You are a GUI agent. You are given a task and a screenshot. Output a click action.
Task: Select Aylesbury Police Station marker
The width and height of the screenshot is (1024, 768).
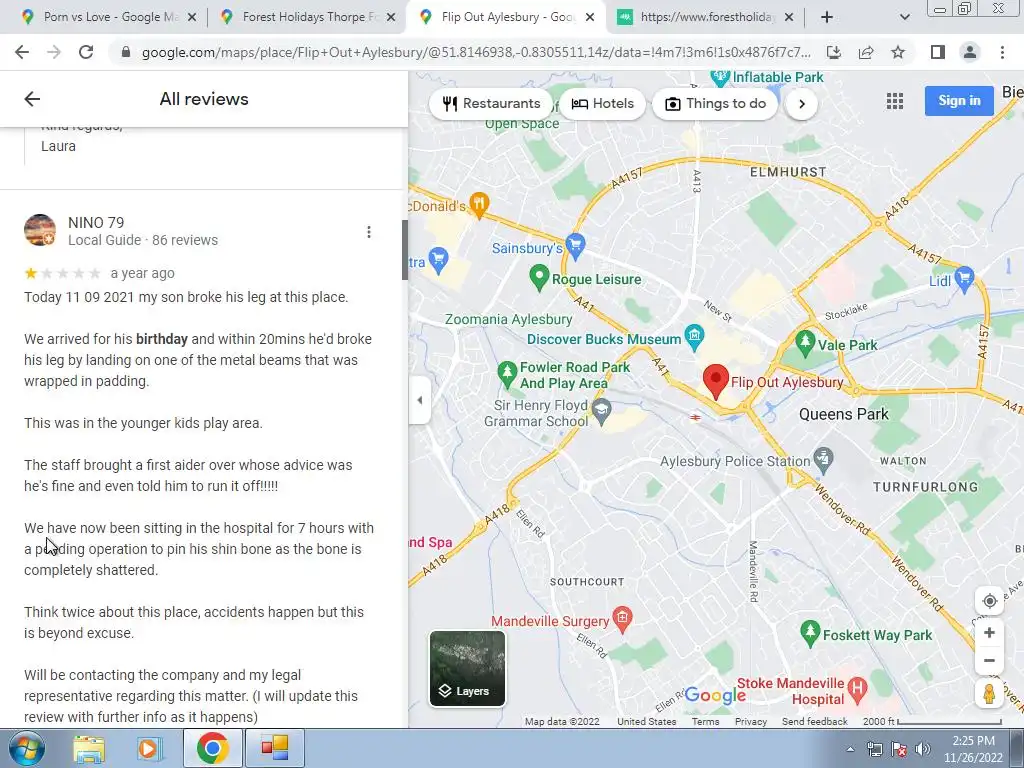pos(824,460)
